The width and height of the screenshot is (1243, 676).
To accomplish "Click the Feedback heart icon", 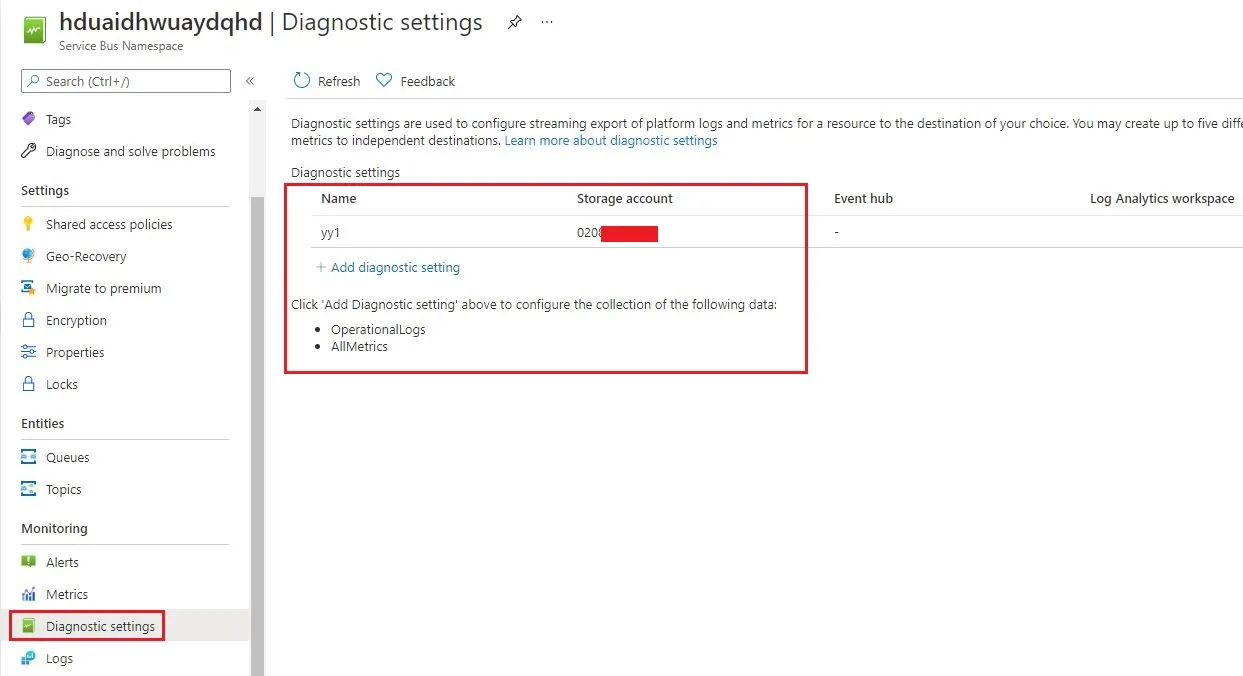I will click(x=384, y=81).
